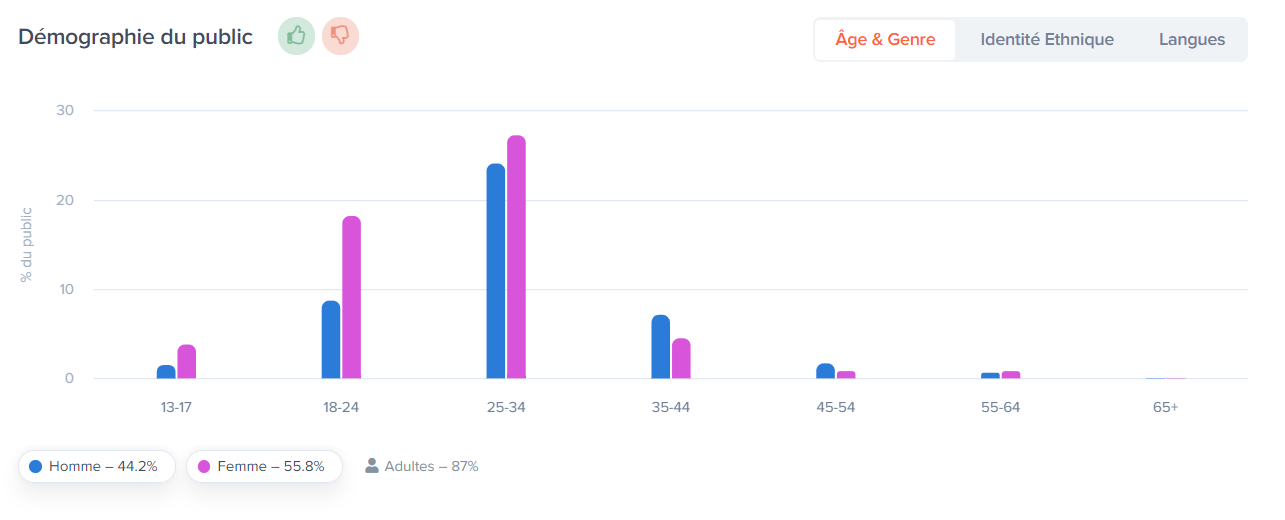This screenshot has width=1285, height=520.
Task: Click the pink female bar for 13-17
Action: pyautogui.click(x=186, y=362)
